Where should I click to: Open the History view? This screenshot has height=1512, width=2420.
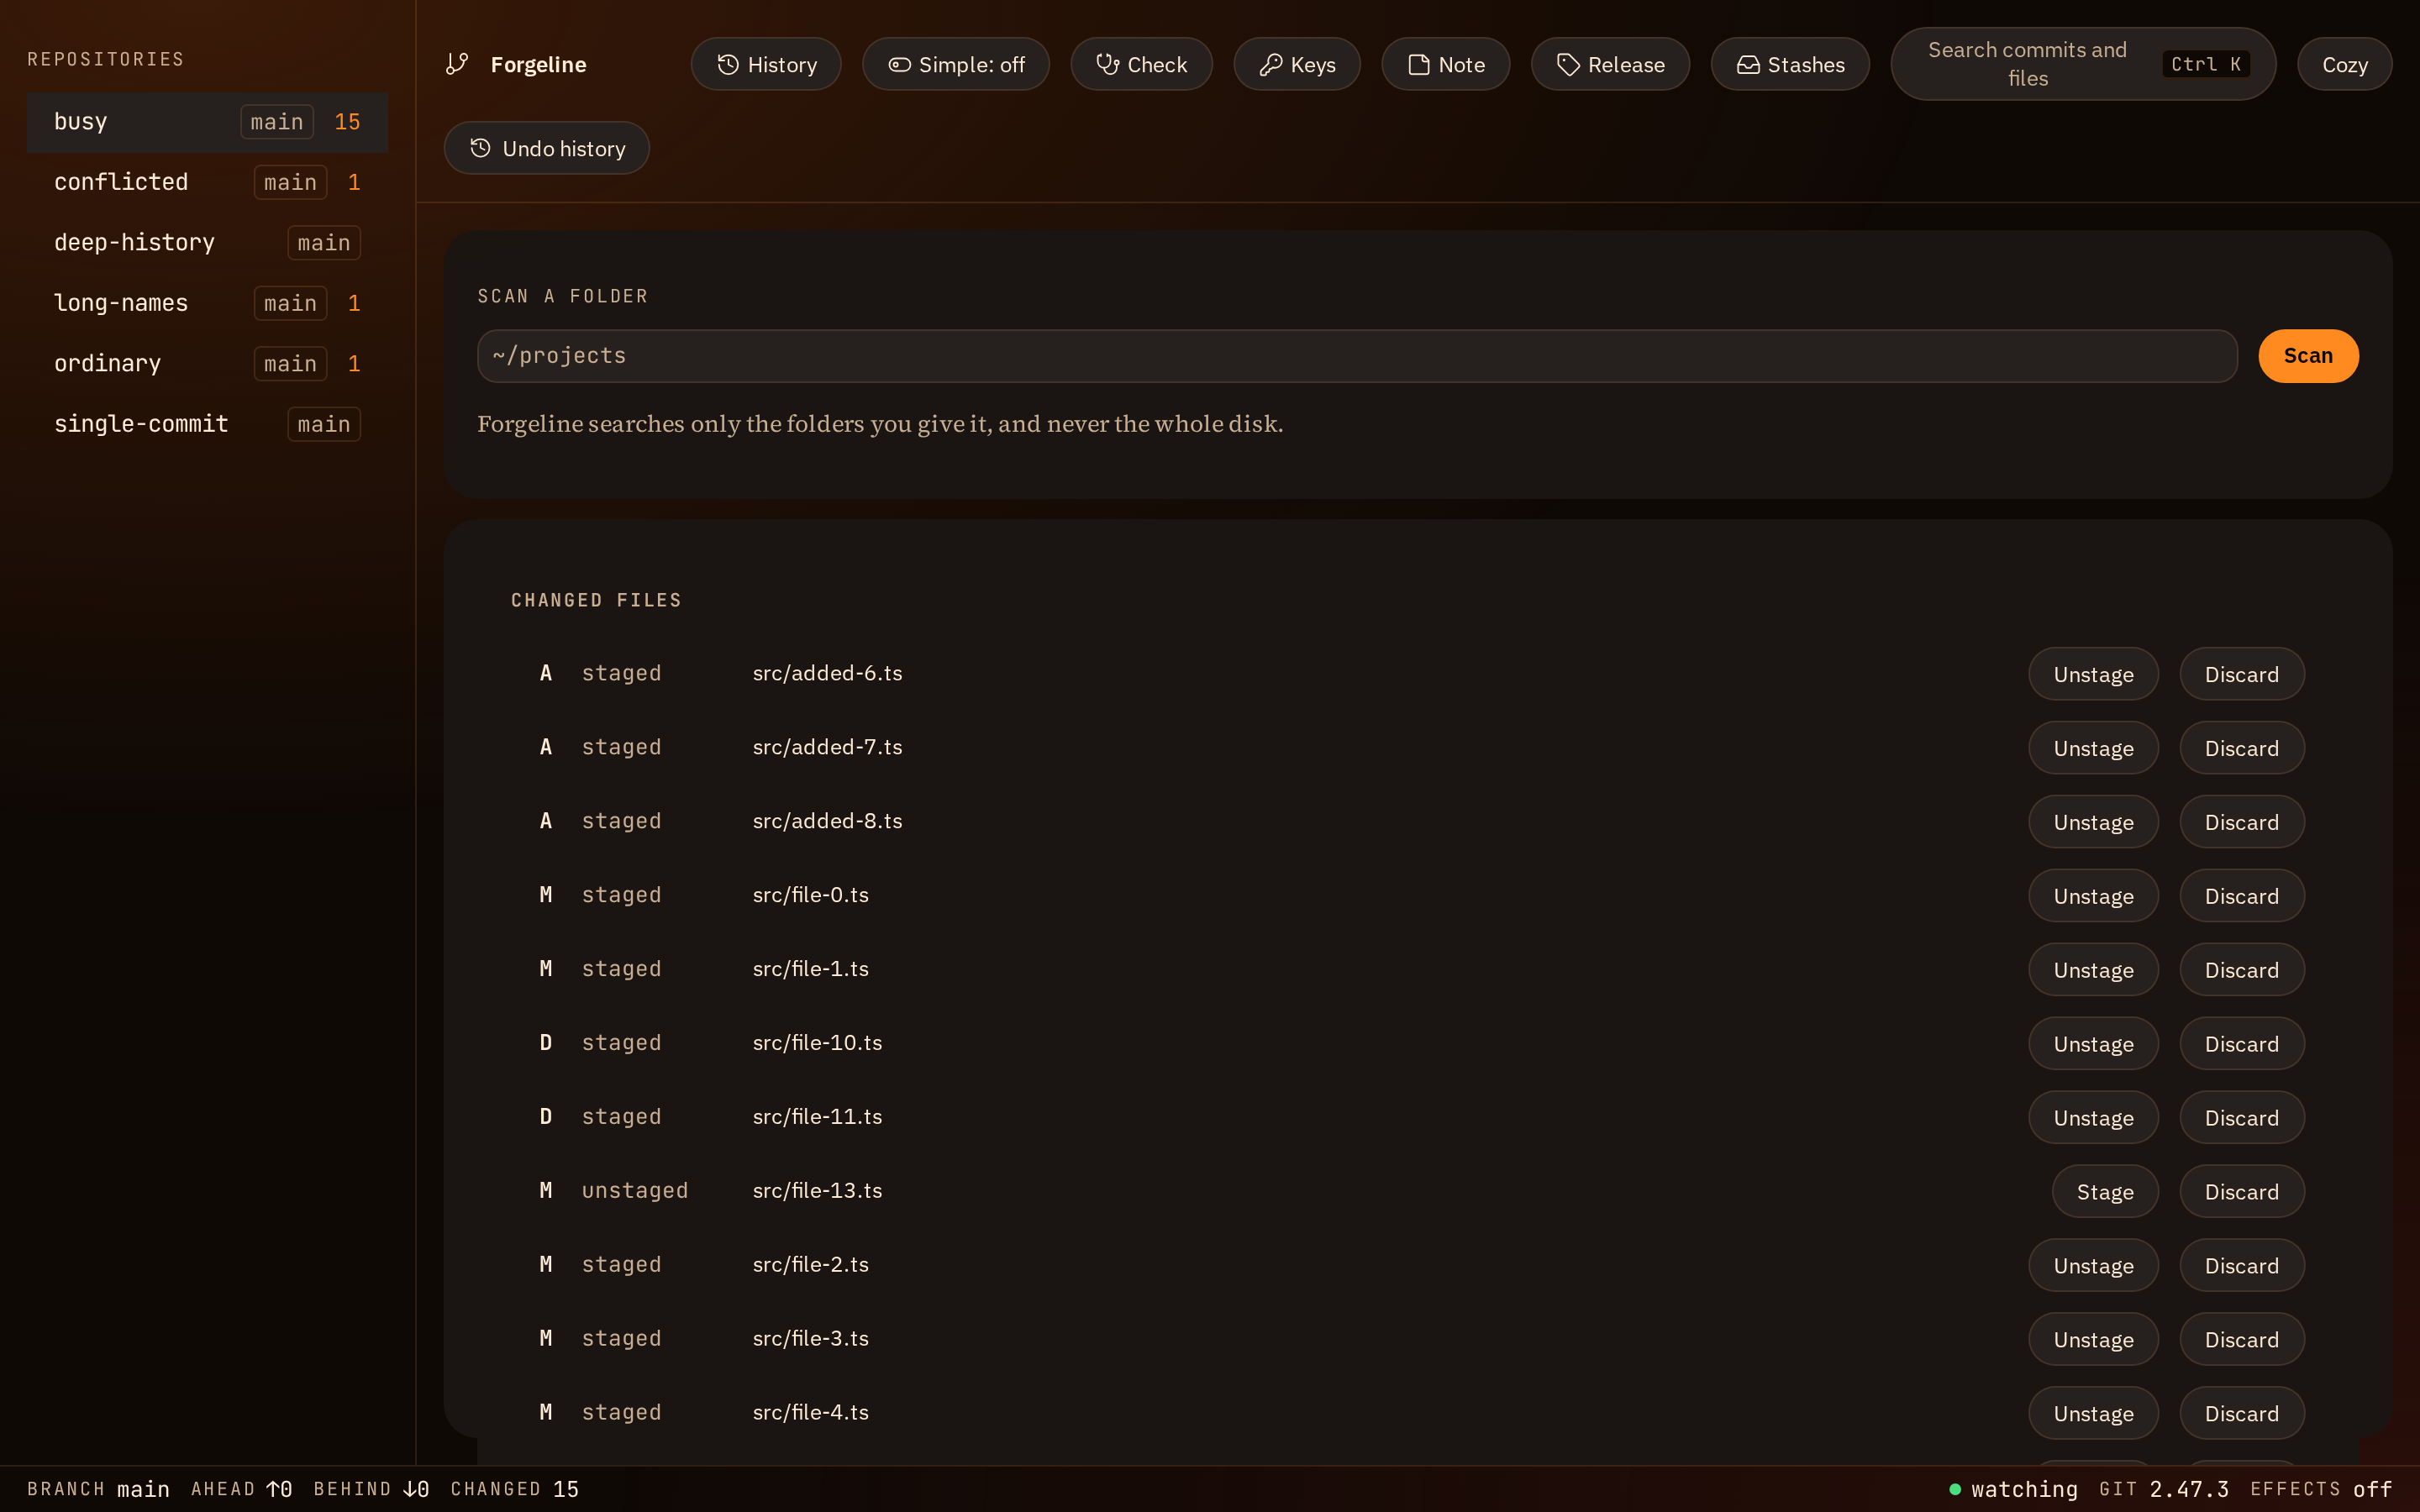(766, 64)
